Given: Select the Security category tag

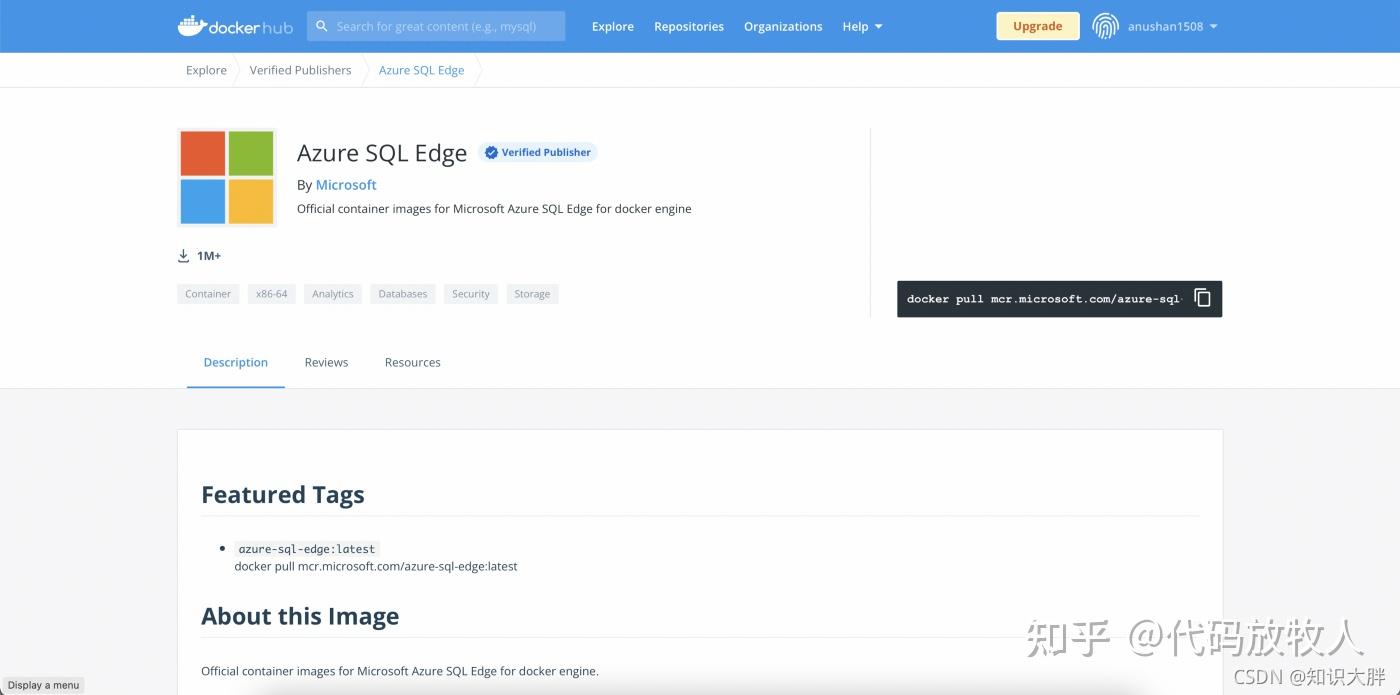Looking at the screenshot, I should click(x=470, y=293).
